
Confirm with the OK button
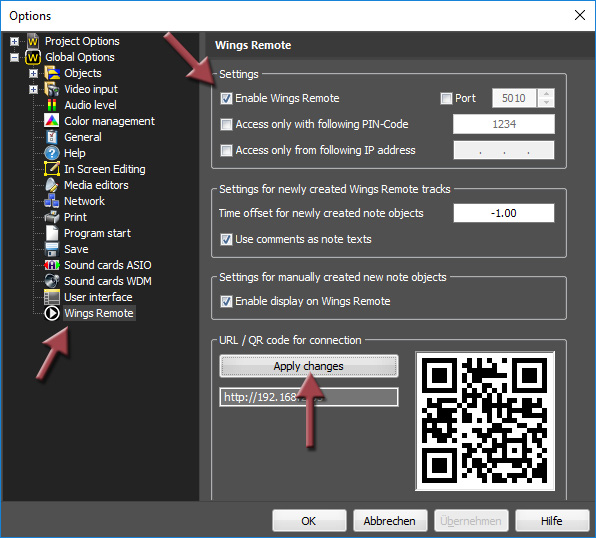coord(309,521)
